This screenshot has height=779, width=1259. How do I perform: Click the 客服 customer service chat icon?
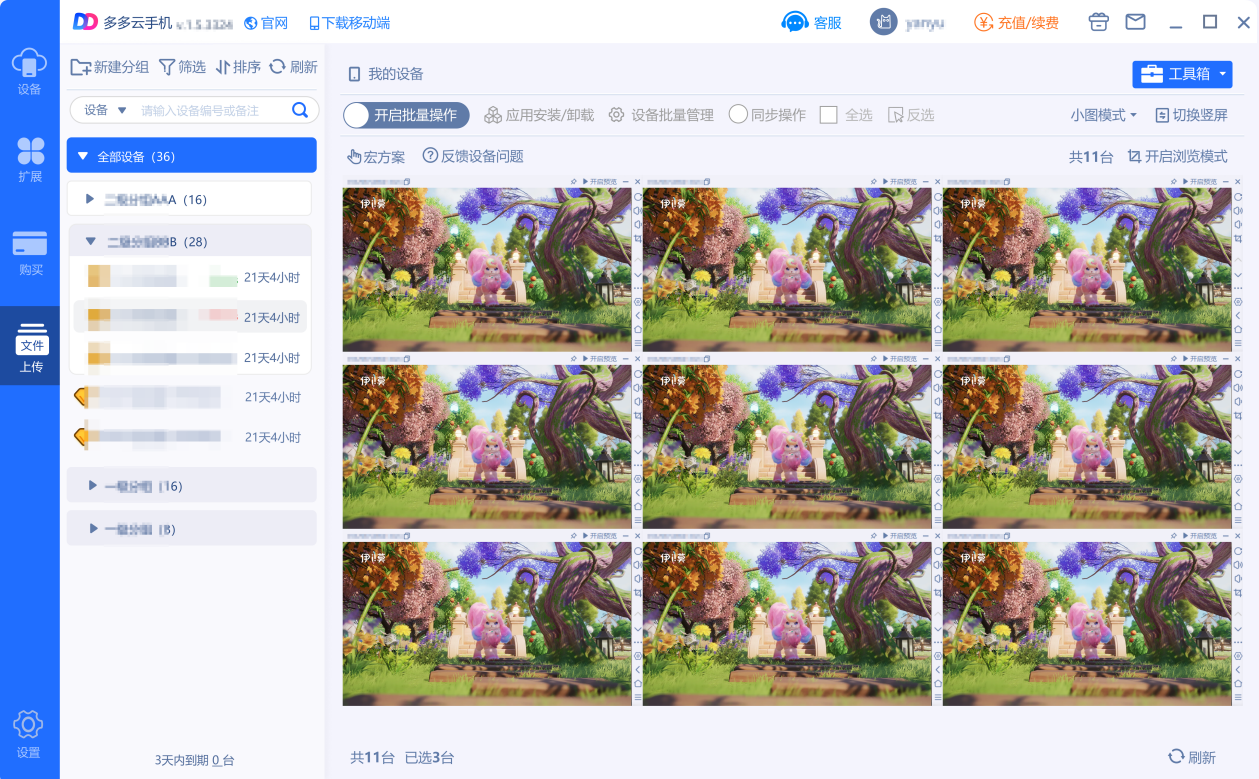click(x=794, y=22)
